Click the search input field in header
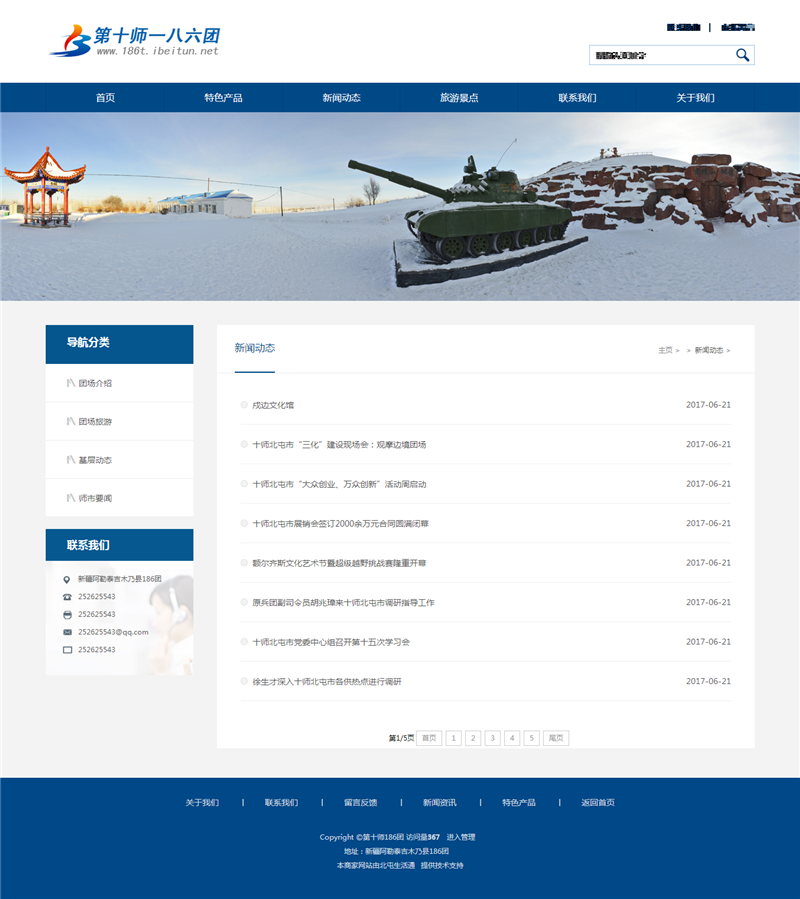The width and height of the screenshot is (800, 899). click(x=660, y=55)
